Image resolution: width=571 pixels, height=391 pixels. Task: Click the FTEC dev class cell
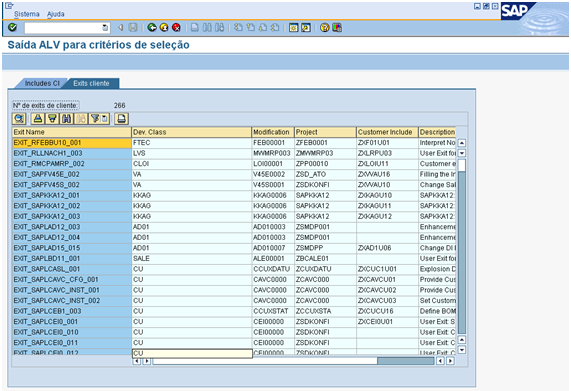click(x=192, y=143)
